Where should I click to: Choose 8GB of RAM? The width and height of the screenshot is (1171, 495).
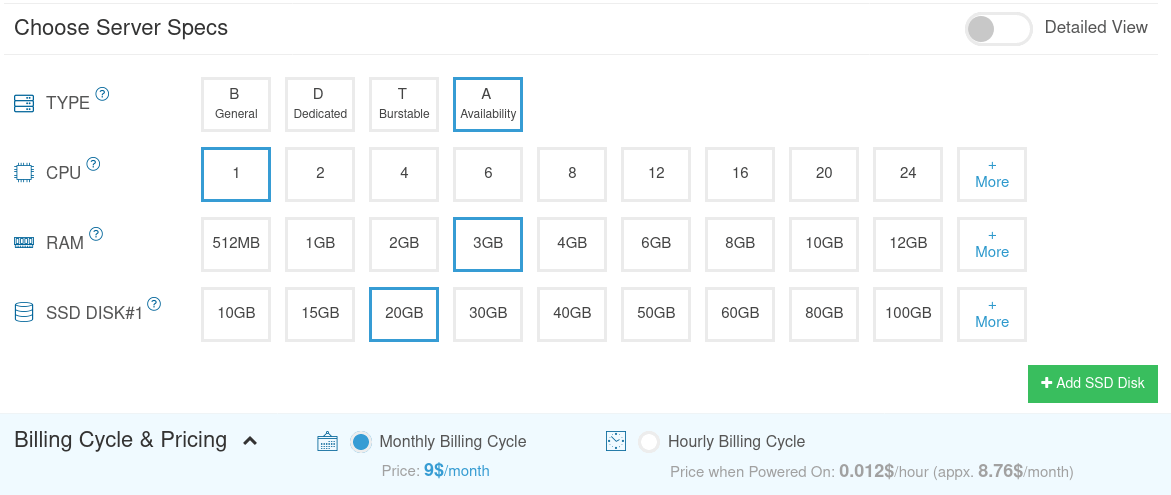(740, 244)
